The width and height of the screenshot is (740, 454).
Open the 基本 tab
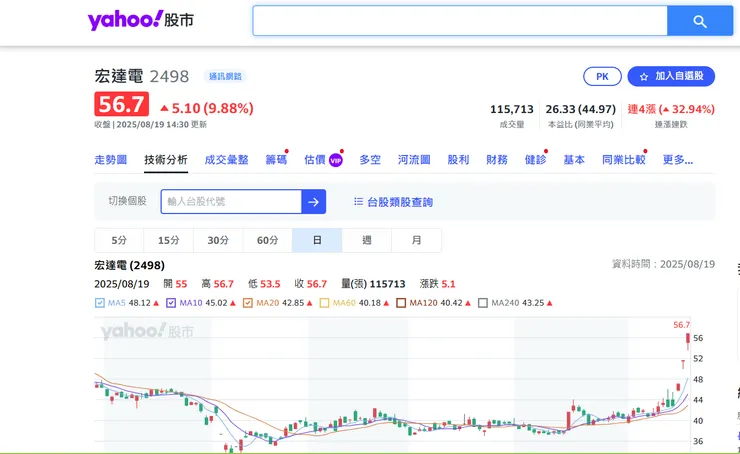pos(574,160)
